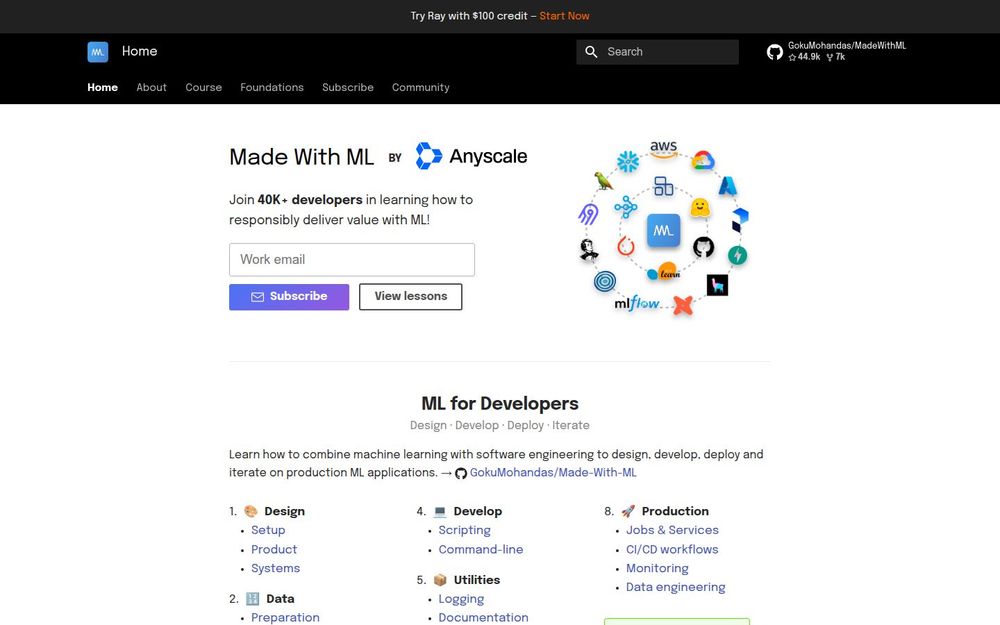Click the Google Cloud logo in the graphic
Viewport: 1000px width, 625px height.
coord(702,160)
